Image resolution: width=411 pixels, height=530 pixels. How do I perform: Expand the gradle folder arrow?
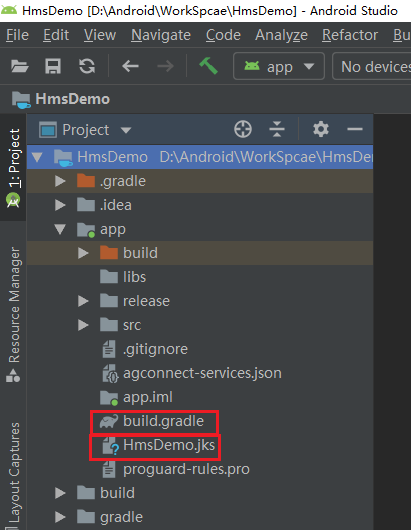(60, 517)
